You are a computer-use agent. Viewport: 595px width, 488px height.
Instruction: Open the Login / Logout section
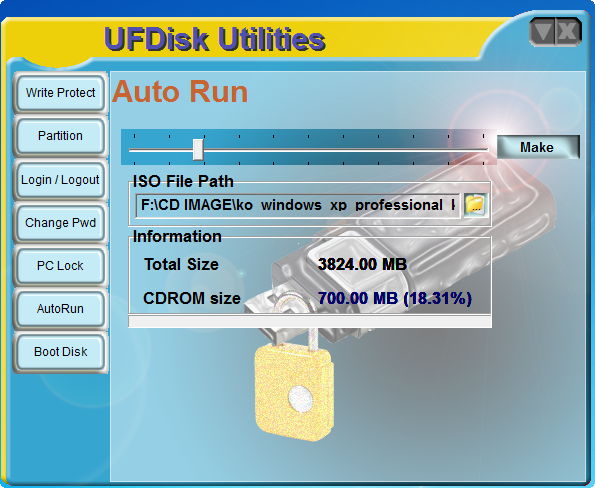[60, 179]
